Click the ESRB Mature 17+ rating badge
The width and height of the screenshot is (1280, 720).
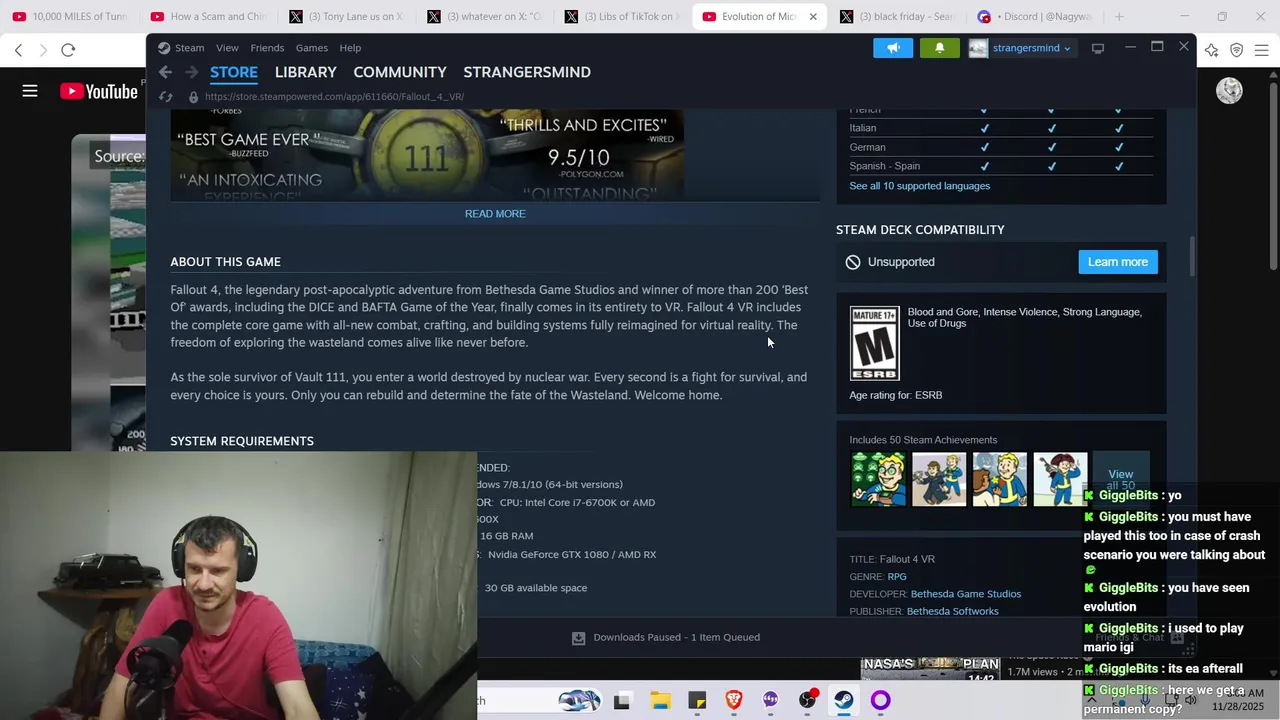tap(874, 343)
